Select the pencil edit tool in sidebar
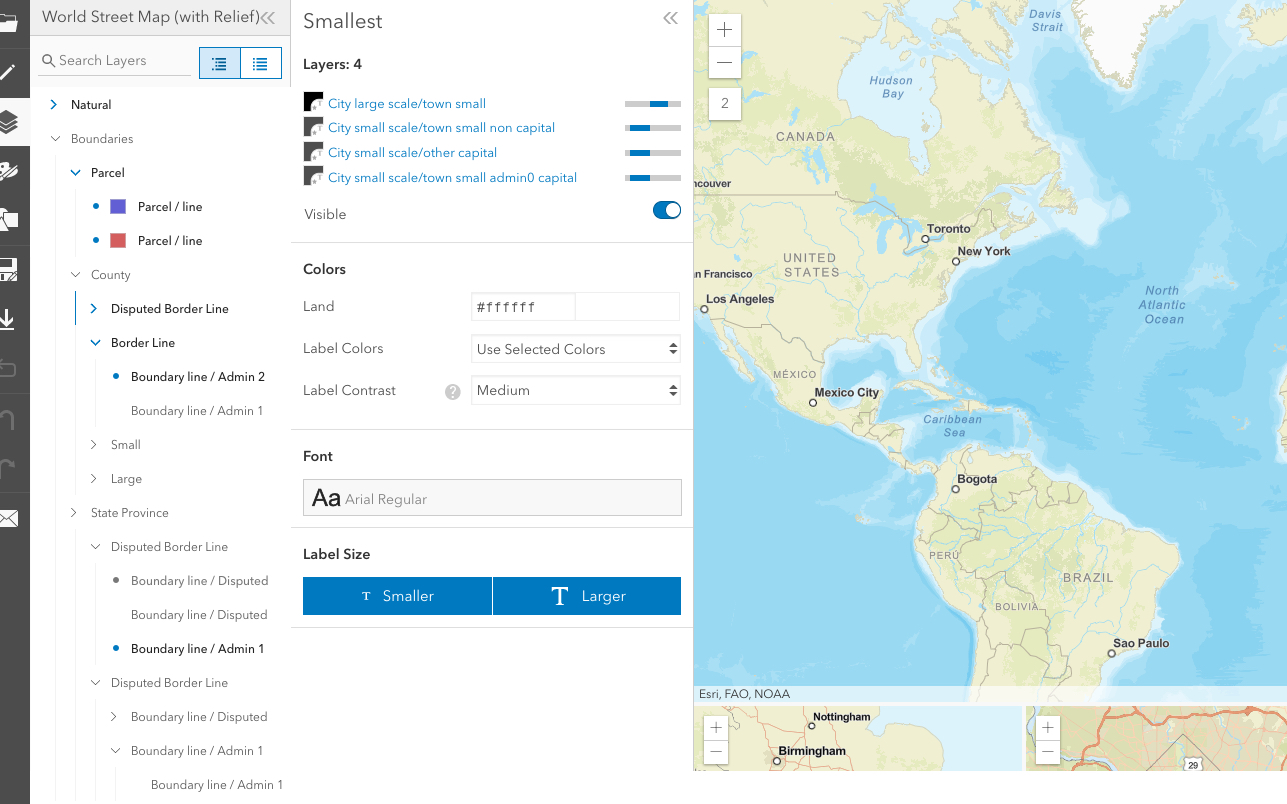This screenshot has height=804, width=1287. (x=8, y=72)
